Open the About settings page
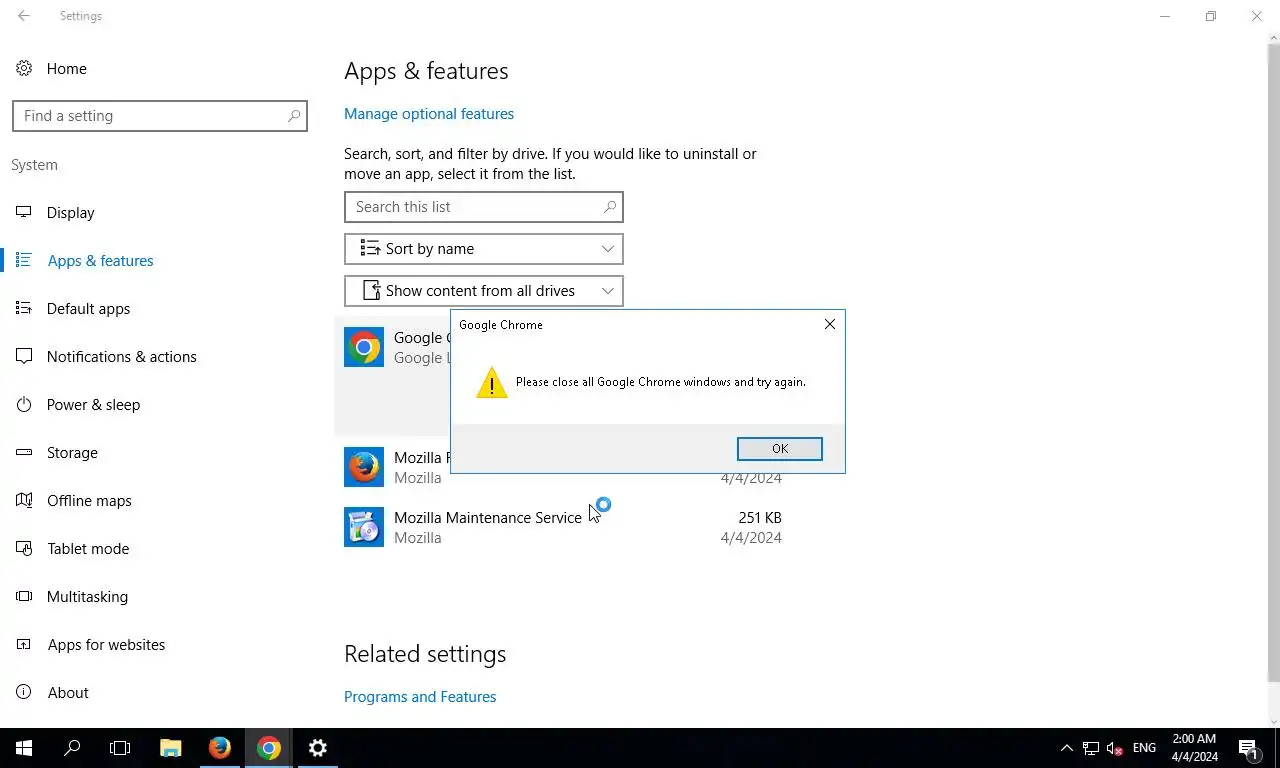Image resolution: width=1280 pixels, height=768 pixels. 68,693
